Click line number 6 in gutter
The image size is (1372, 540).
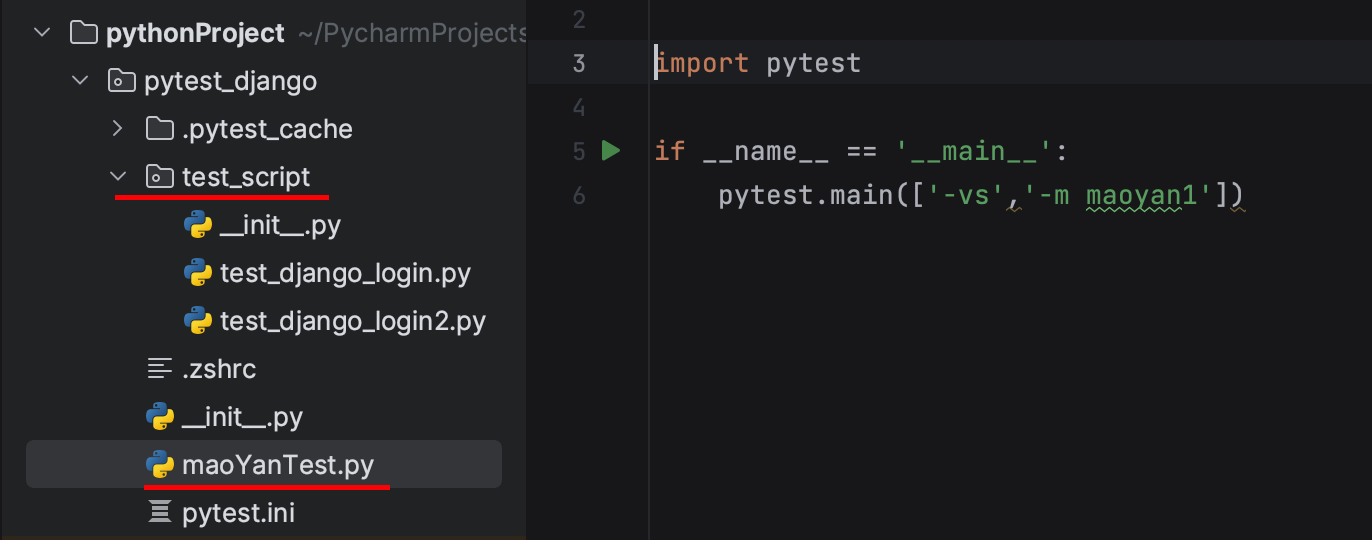(x=579, y=195)
